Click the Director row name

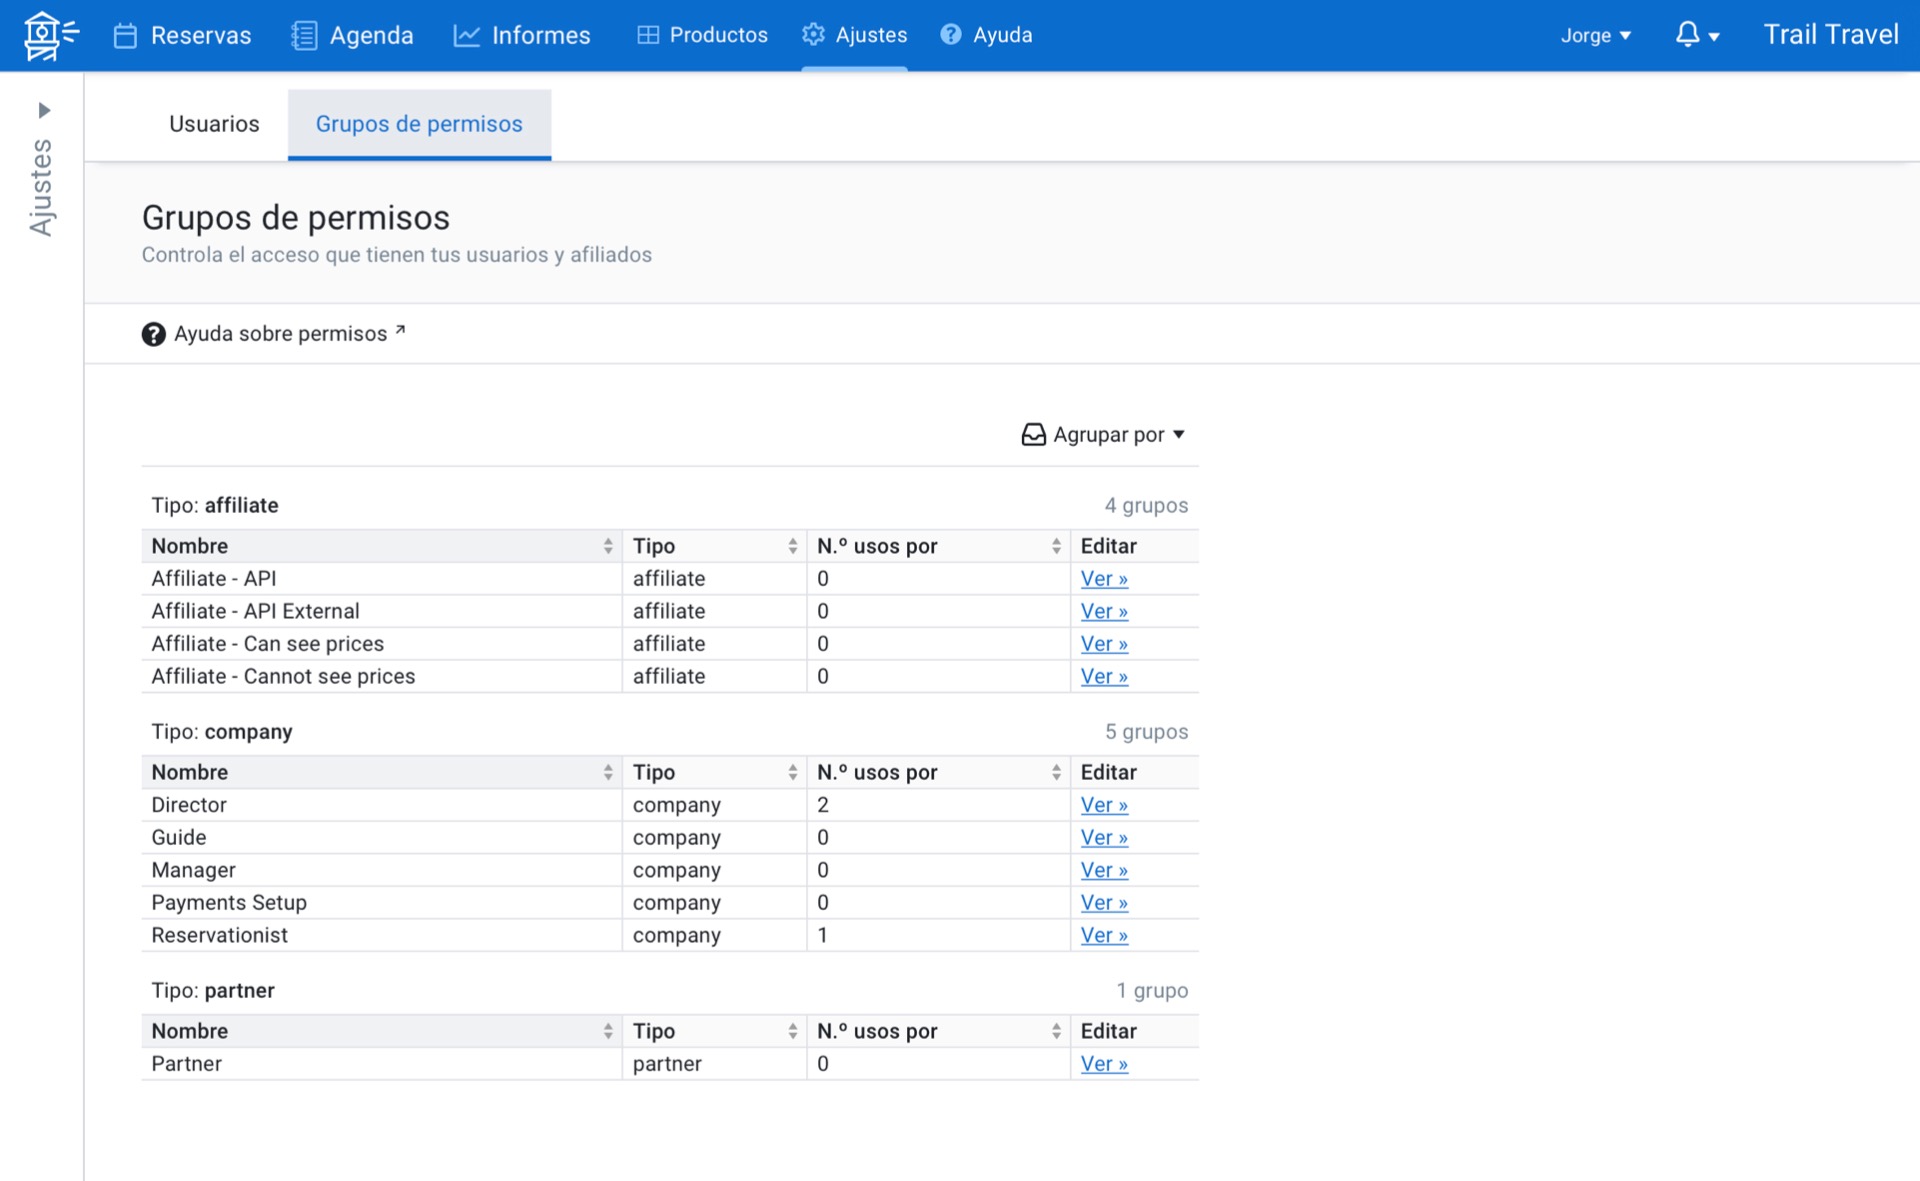click(x=189, y=805)
